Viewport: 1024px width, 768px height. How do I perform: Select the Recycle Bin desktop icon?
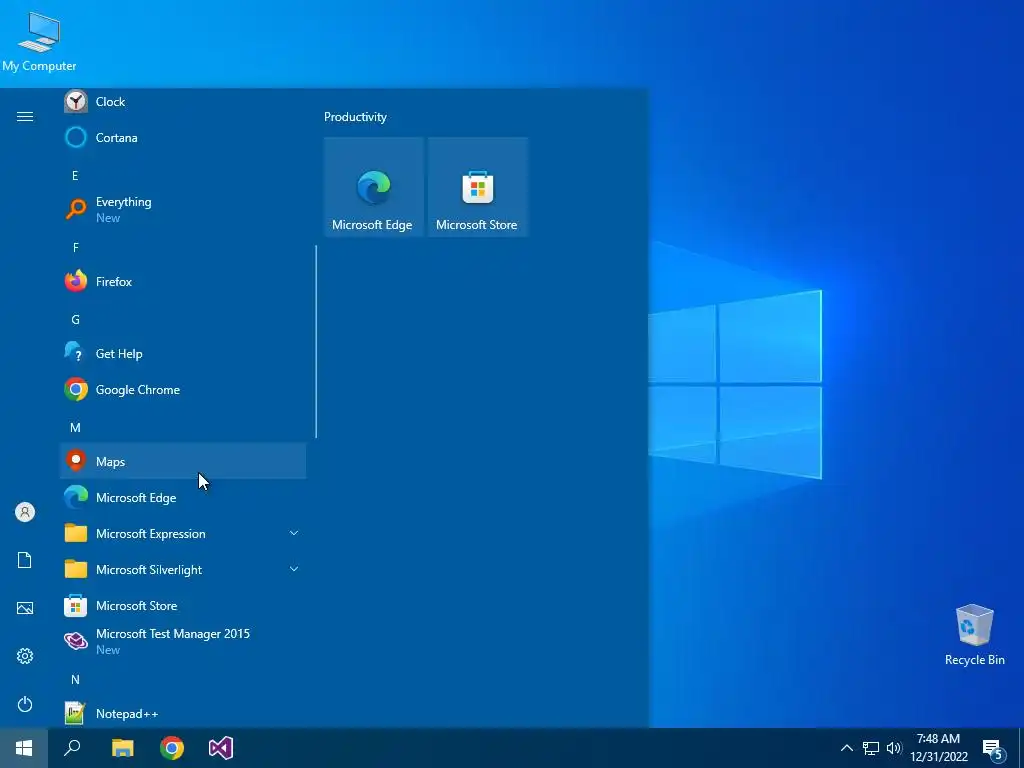tap(974, 635)
